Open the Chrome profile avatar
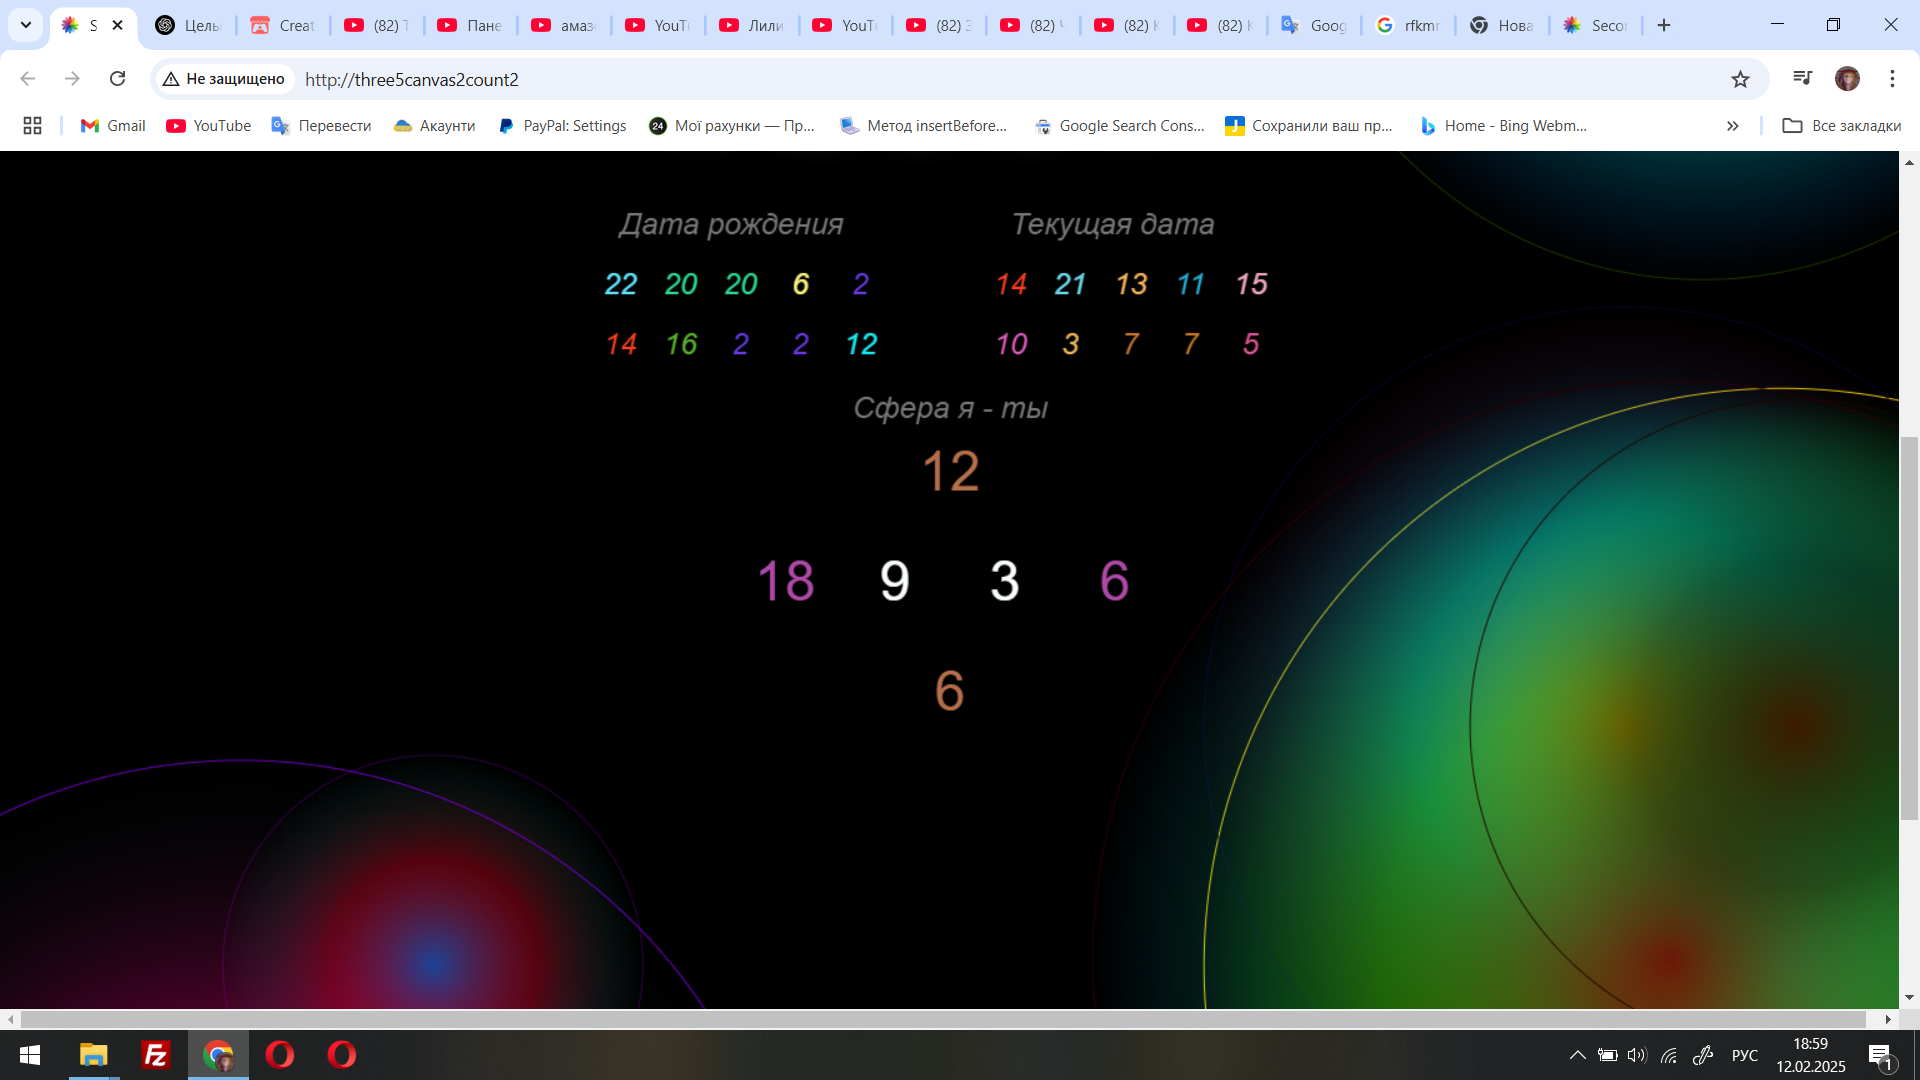 [1847, 79]
